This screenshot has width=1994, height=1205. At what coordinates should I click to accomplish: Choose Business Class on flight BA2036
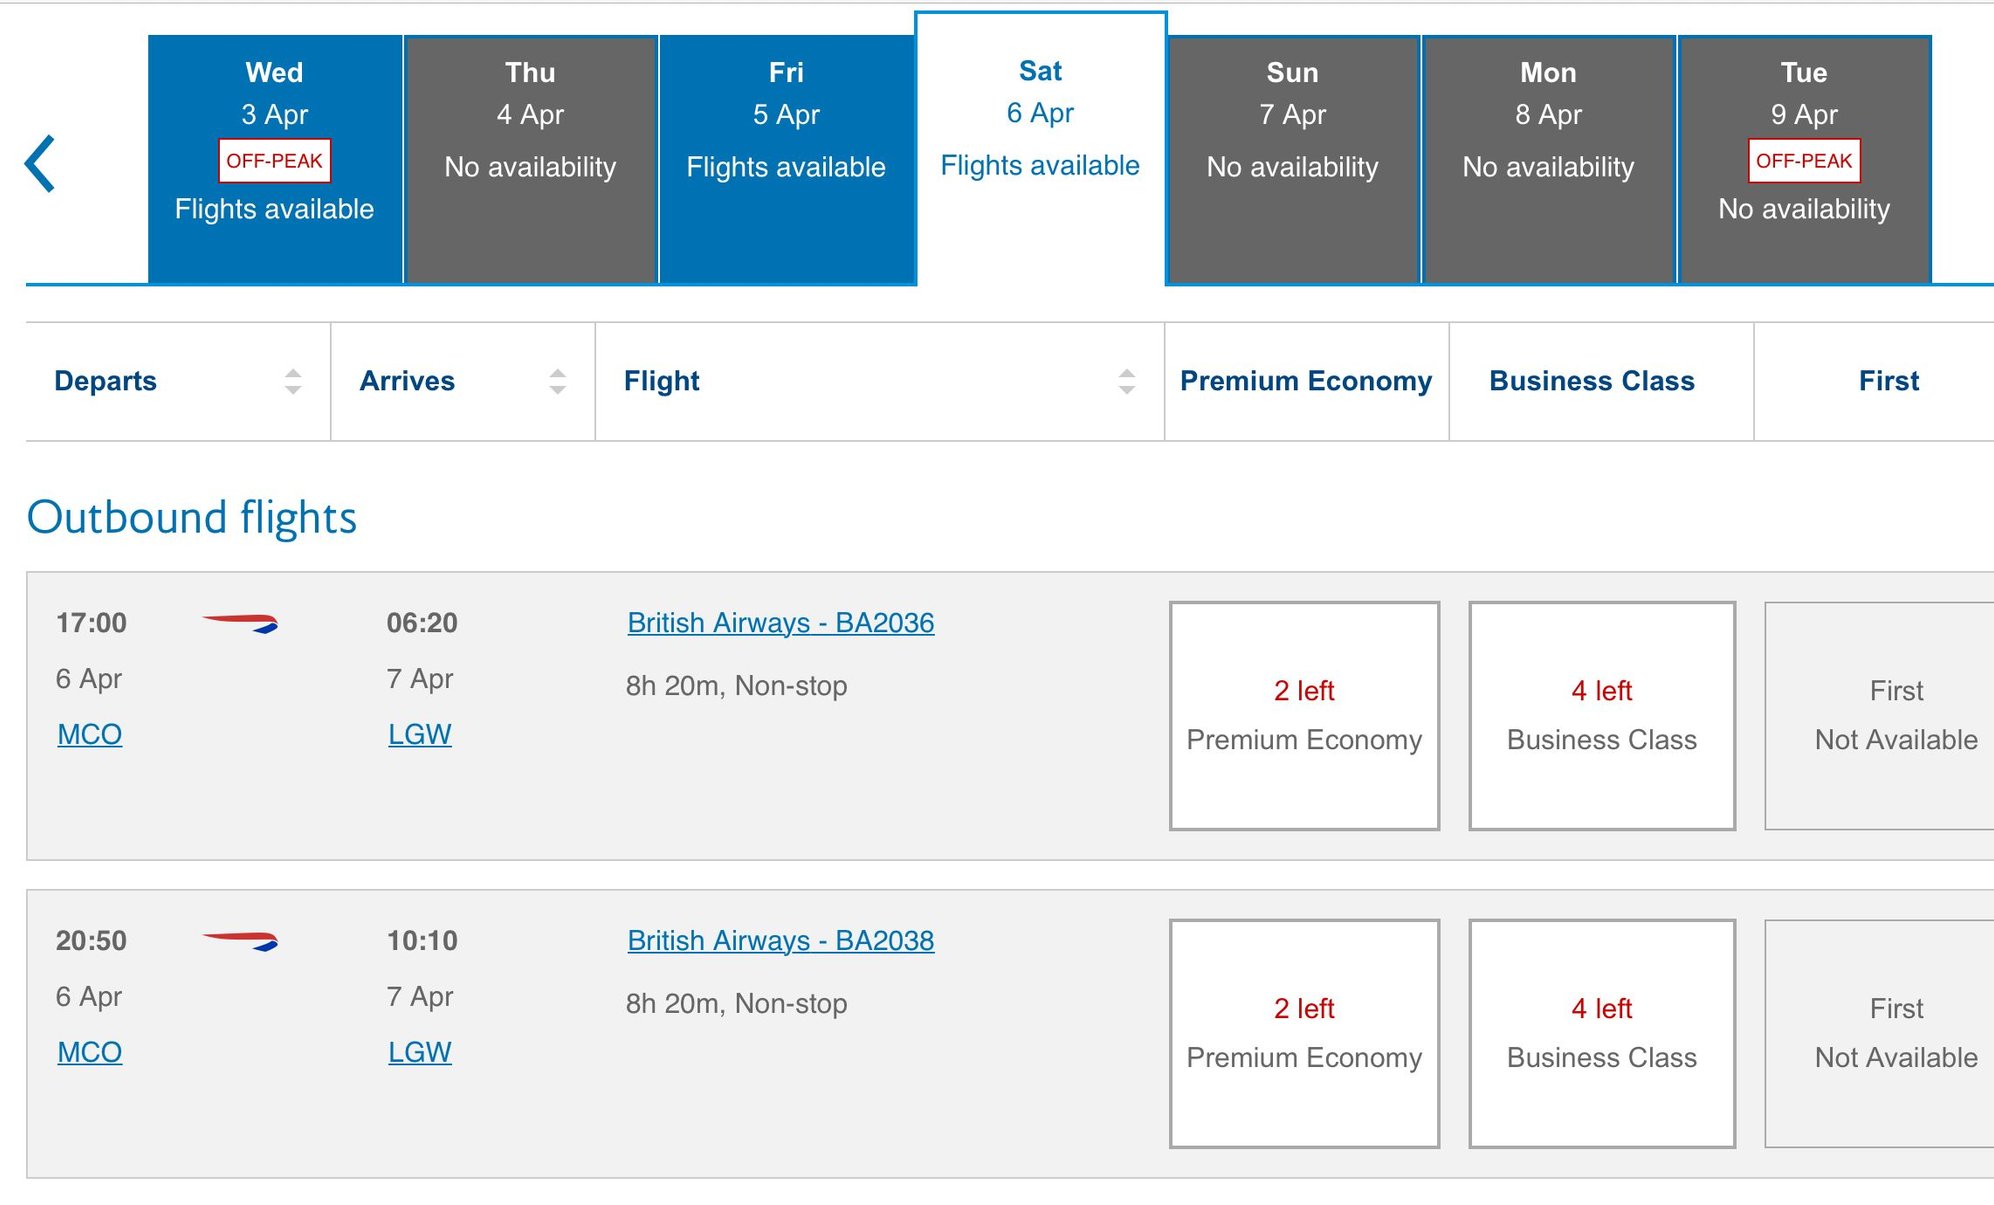click(x=1601, y=716)
